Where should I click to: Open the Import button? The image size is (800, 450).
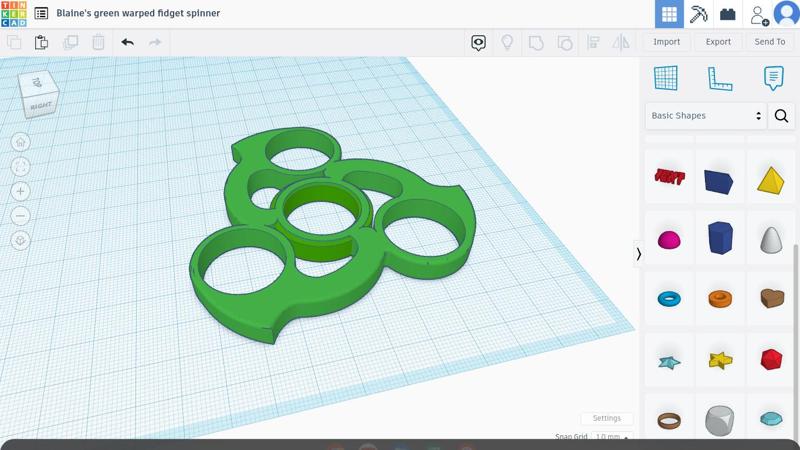(x=666, y=42)
